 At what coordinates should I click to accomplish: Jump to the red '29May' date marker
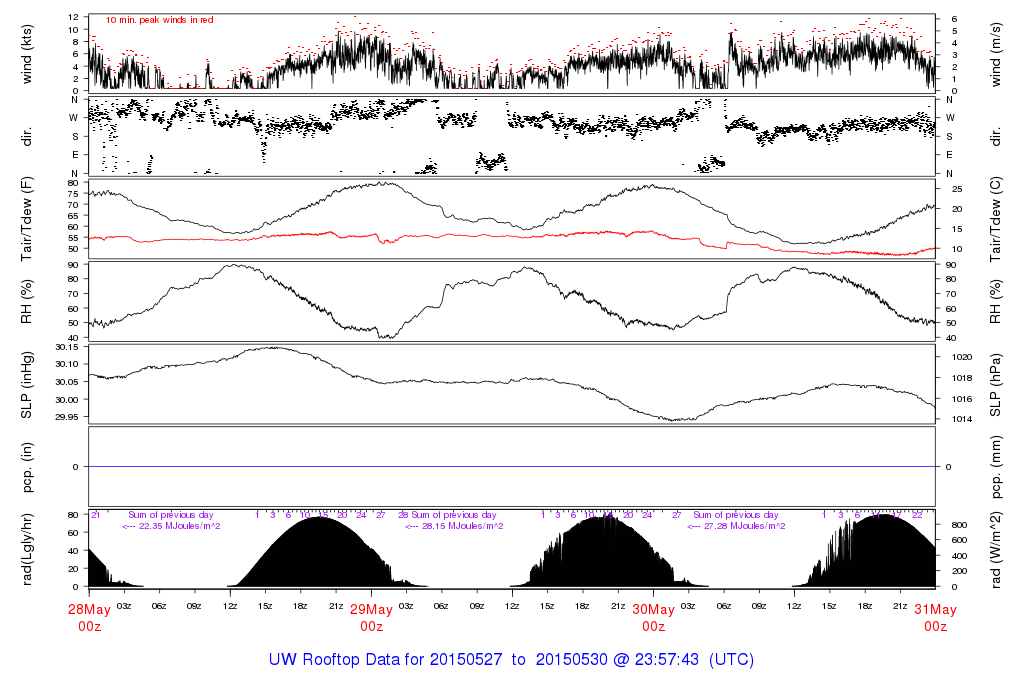pyautogui.click(x=371, y=610)
